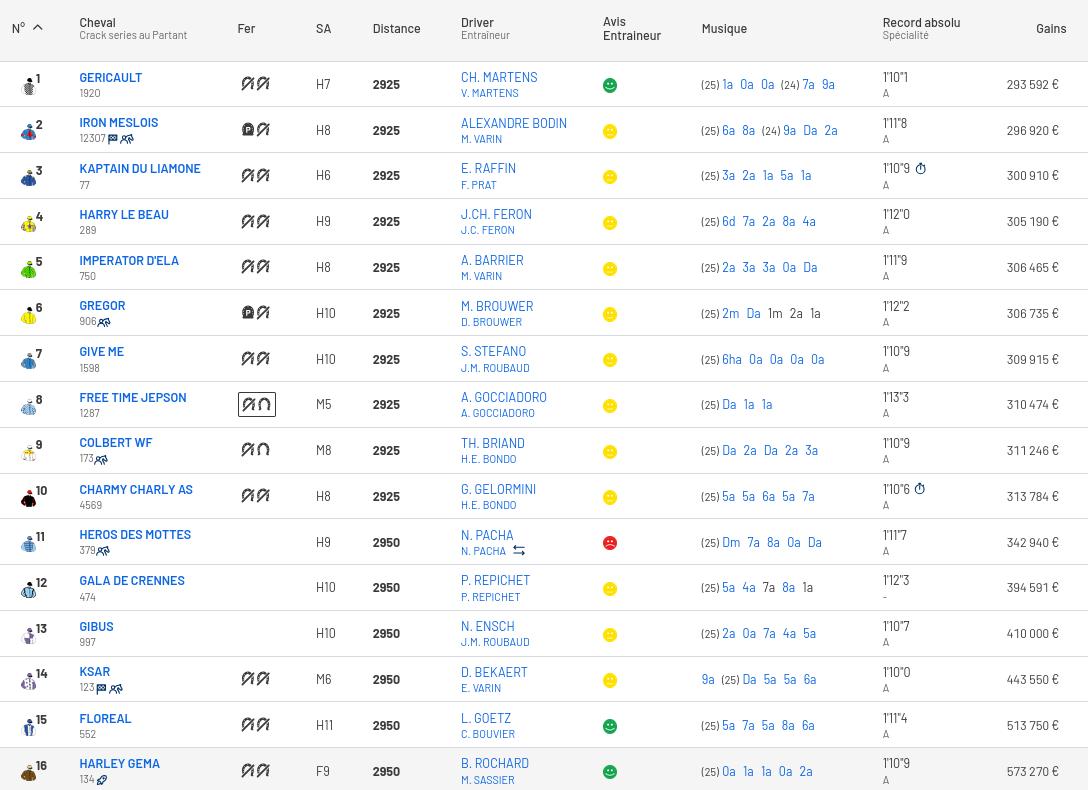The image size is (1088, 790).
Task: Click the flag icons under Iron Meslois
Action: (x=120, y=139)
